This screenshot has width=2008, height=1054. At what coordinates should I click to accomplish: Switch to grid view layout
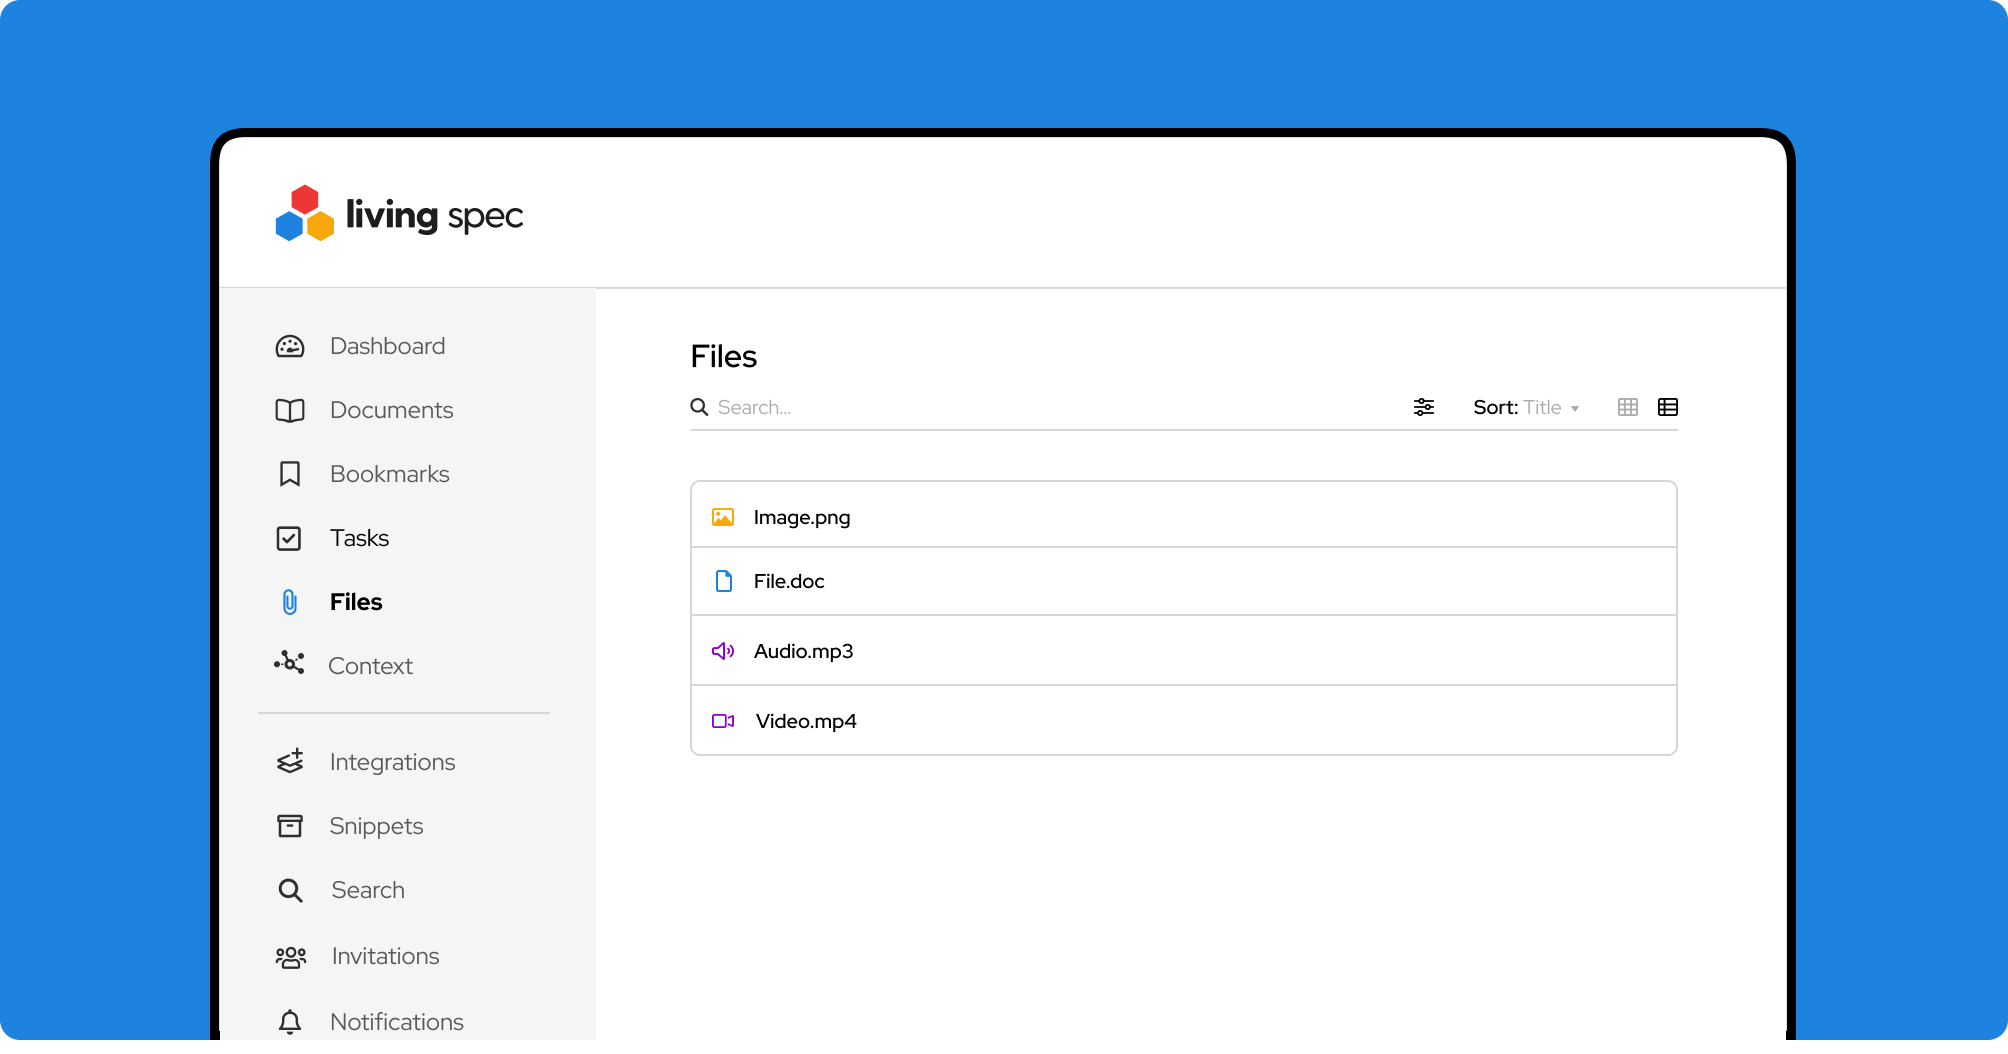[x=1627, y=407]
